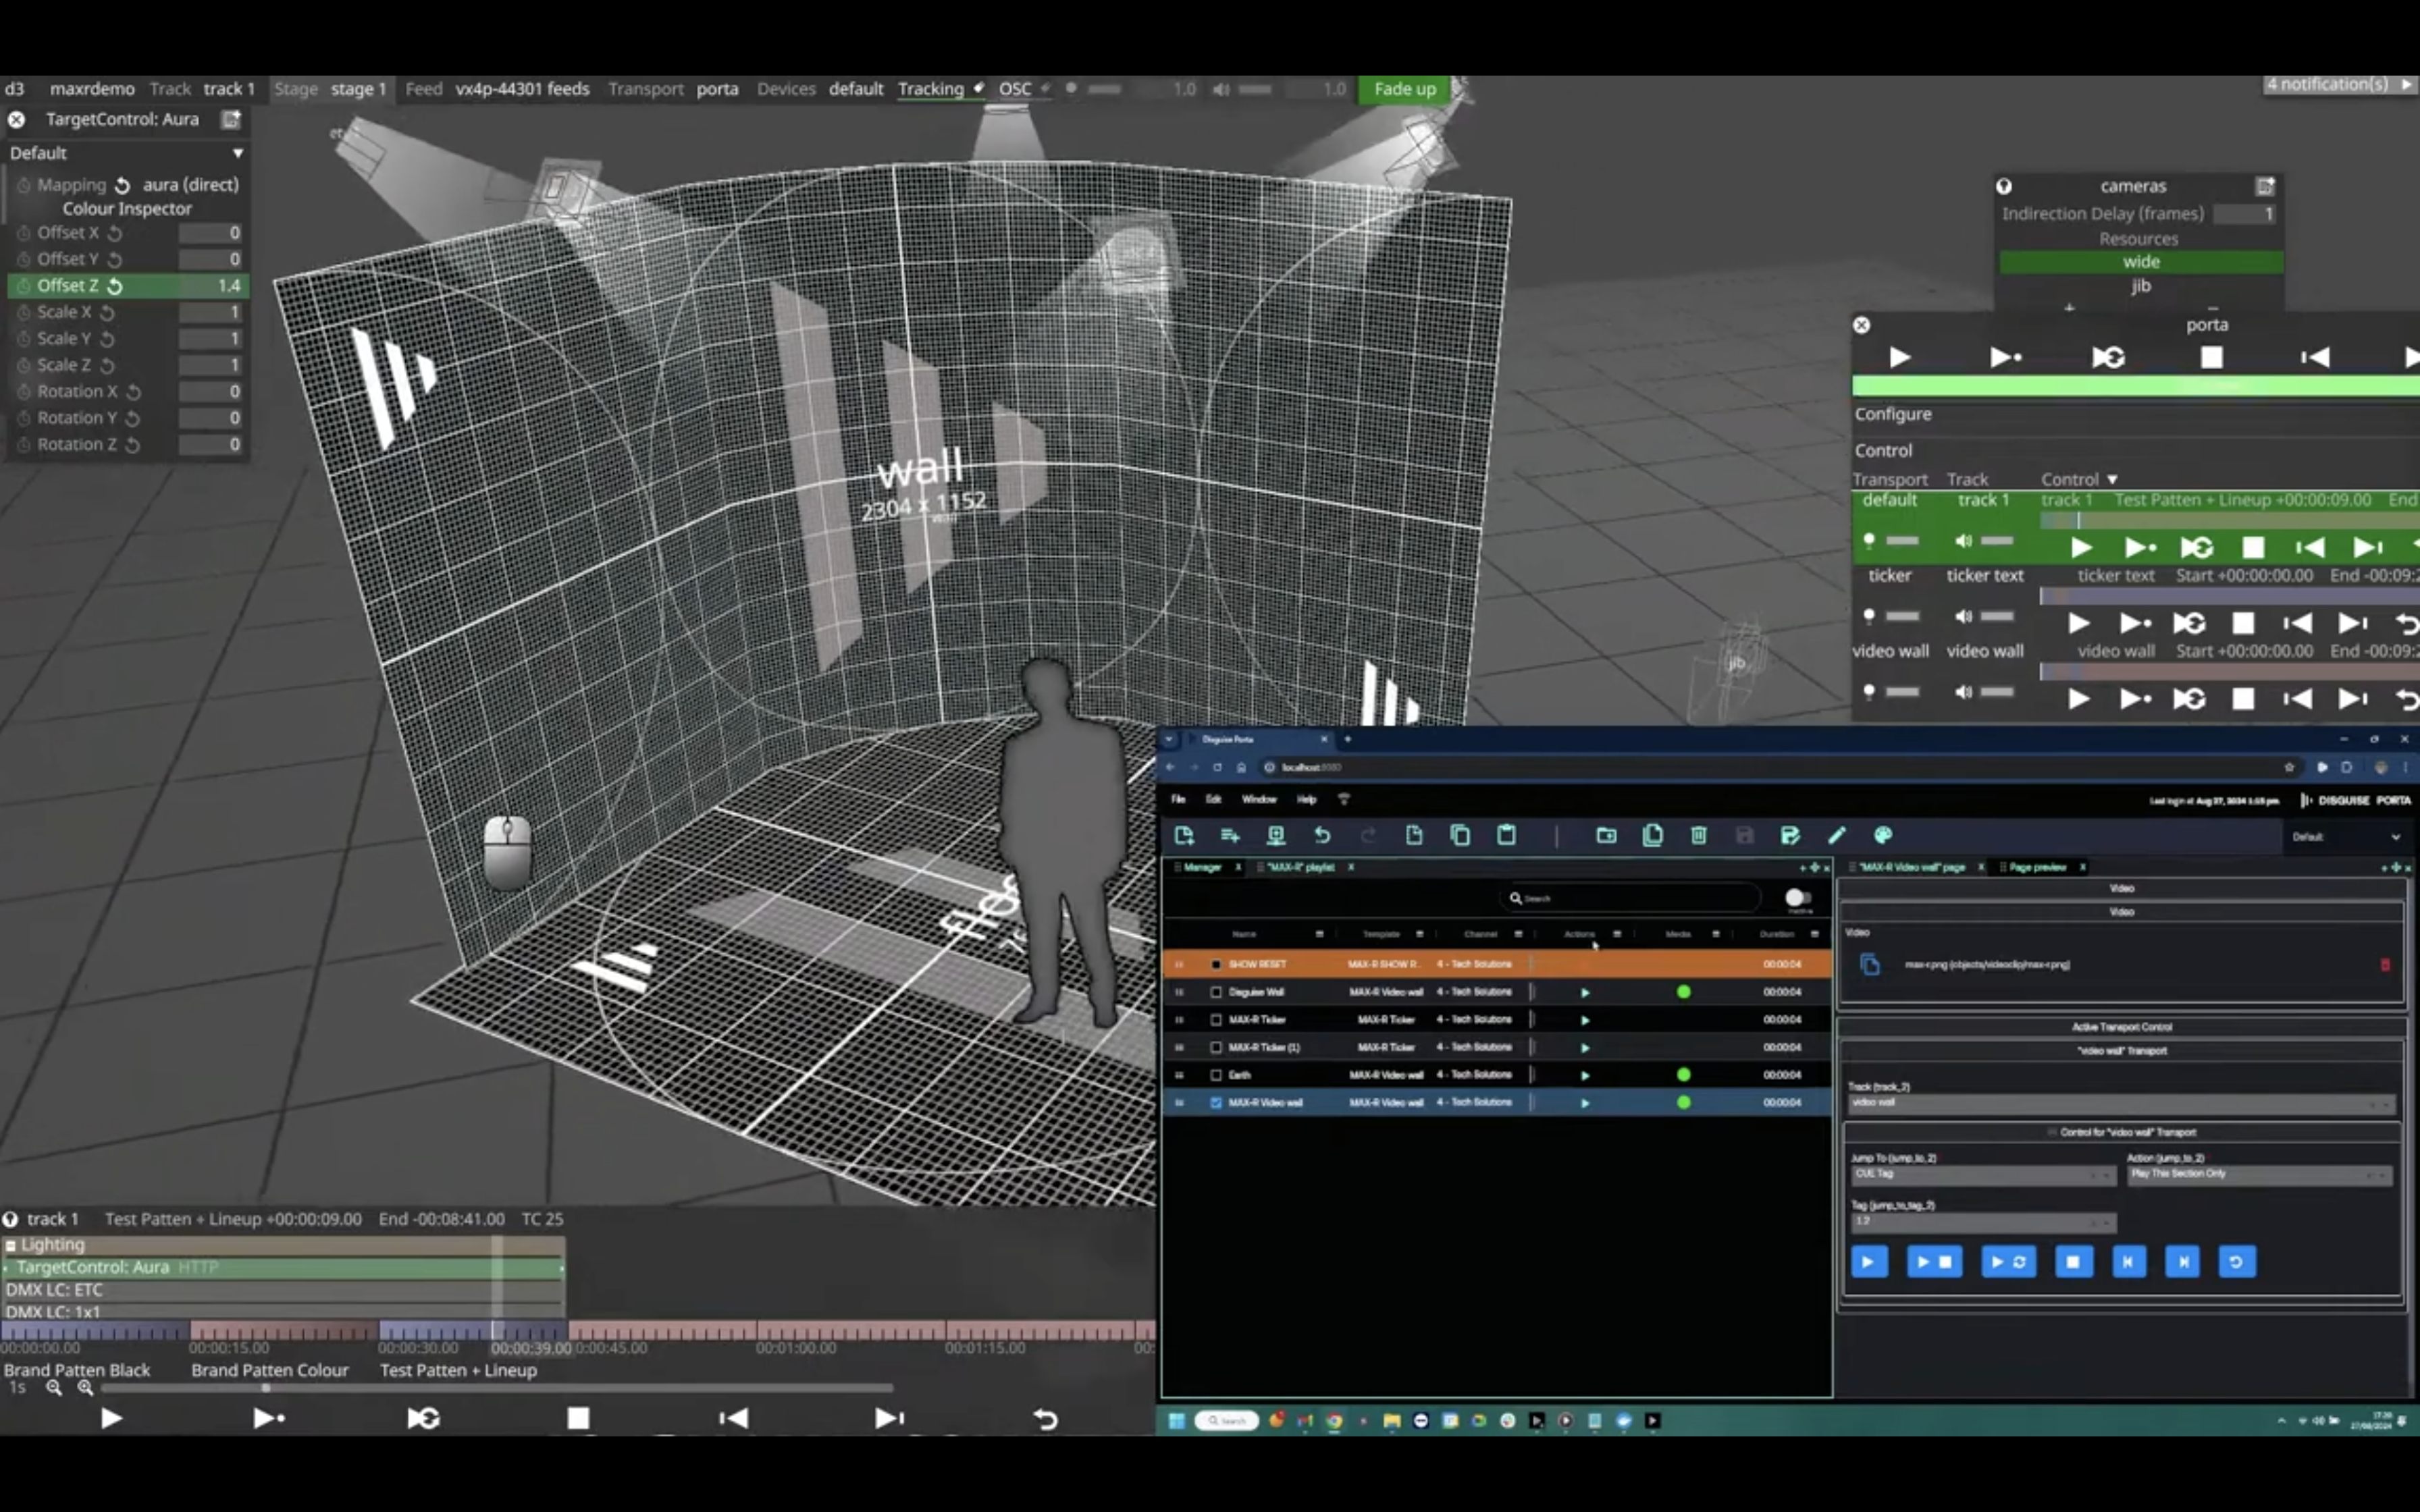Check the Earth playlist row checkbox
The image size is (2420, 1512).
(x=1216, y=1075)
